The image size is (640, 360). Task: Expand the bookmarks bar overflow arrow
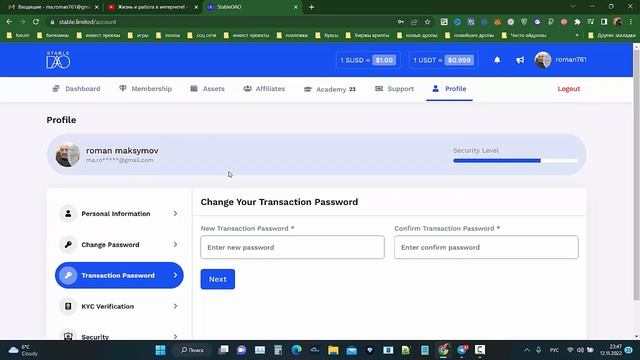point(577,36)
